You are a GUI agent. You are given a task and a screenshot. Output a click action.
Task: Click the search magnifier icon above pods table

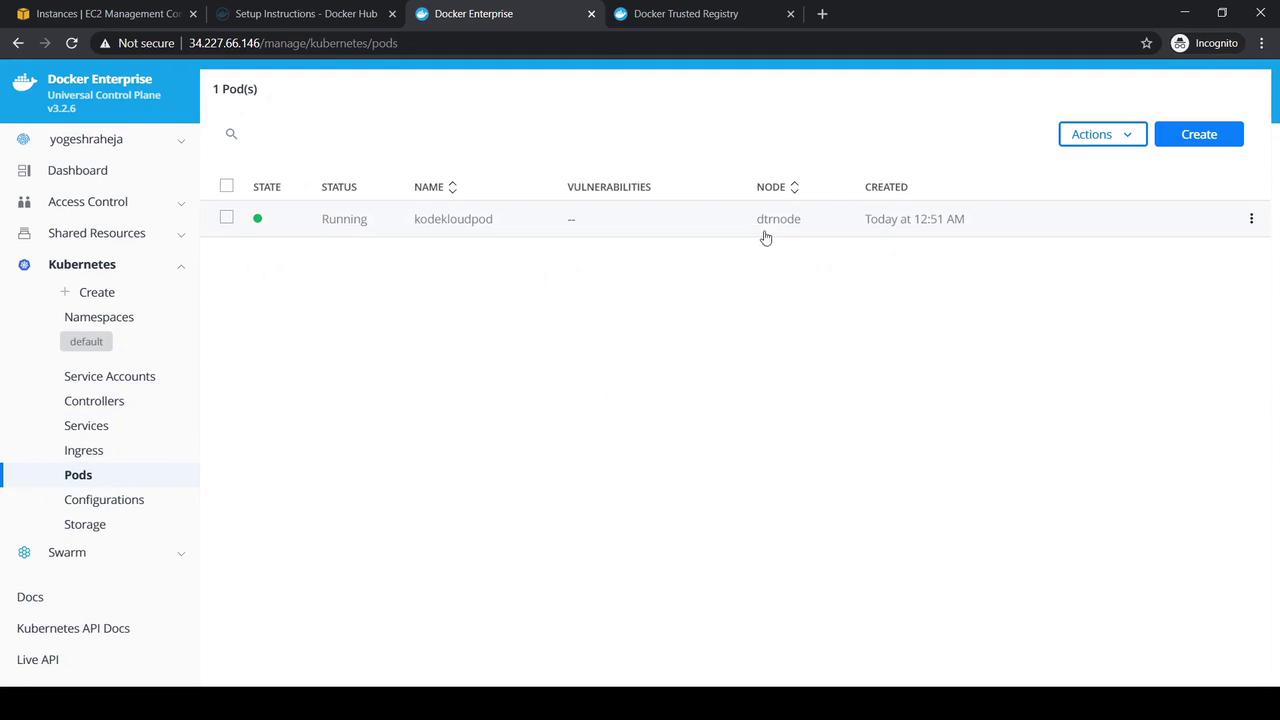(231, 134)
